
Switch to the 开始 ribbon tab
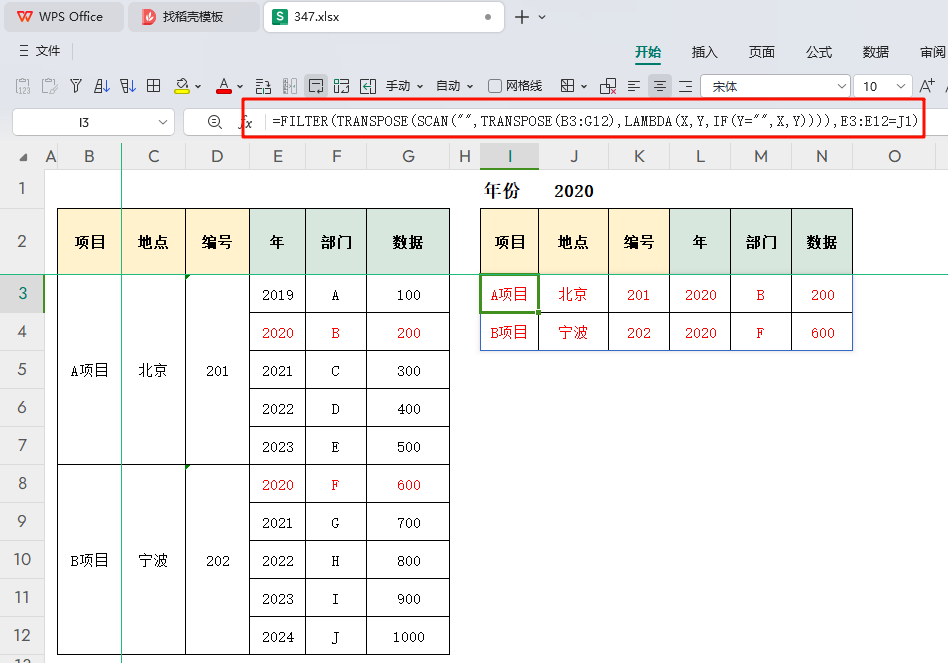tap(648, 53)
